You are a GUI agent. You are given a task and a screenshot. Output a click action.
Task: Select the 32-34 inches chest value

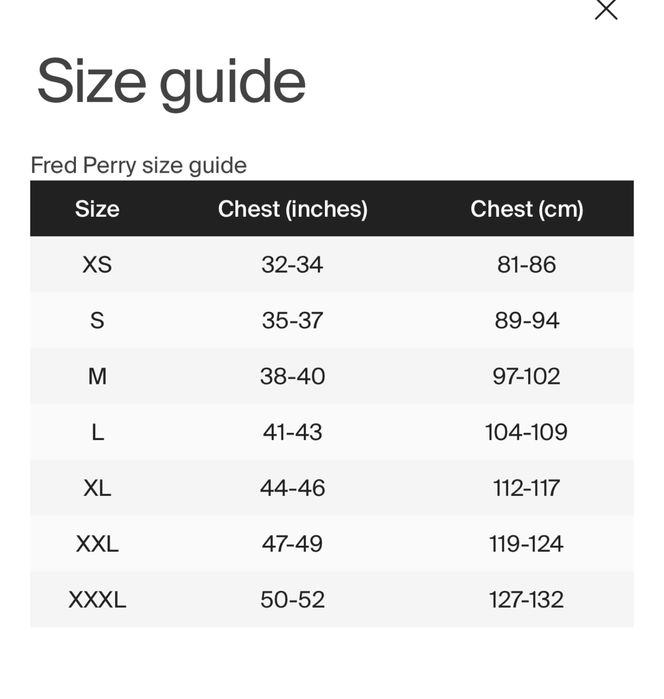(x=293, y=264)
